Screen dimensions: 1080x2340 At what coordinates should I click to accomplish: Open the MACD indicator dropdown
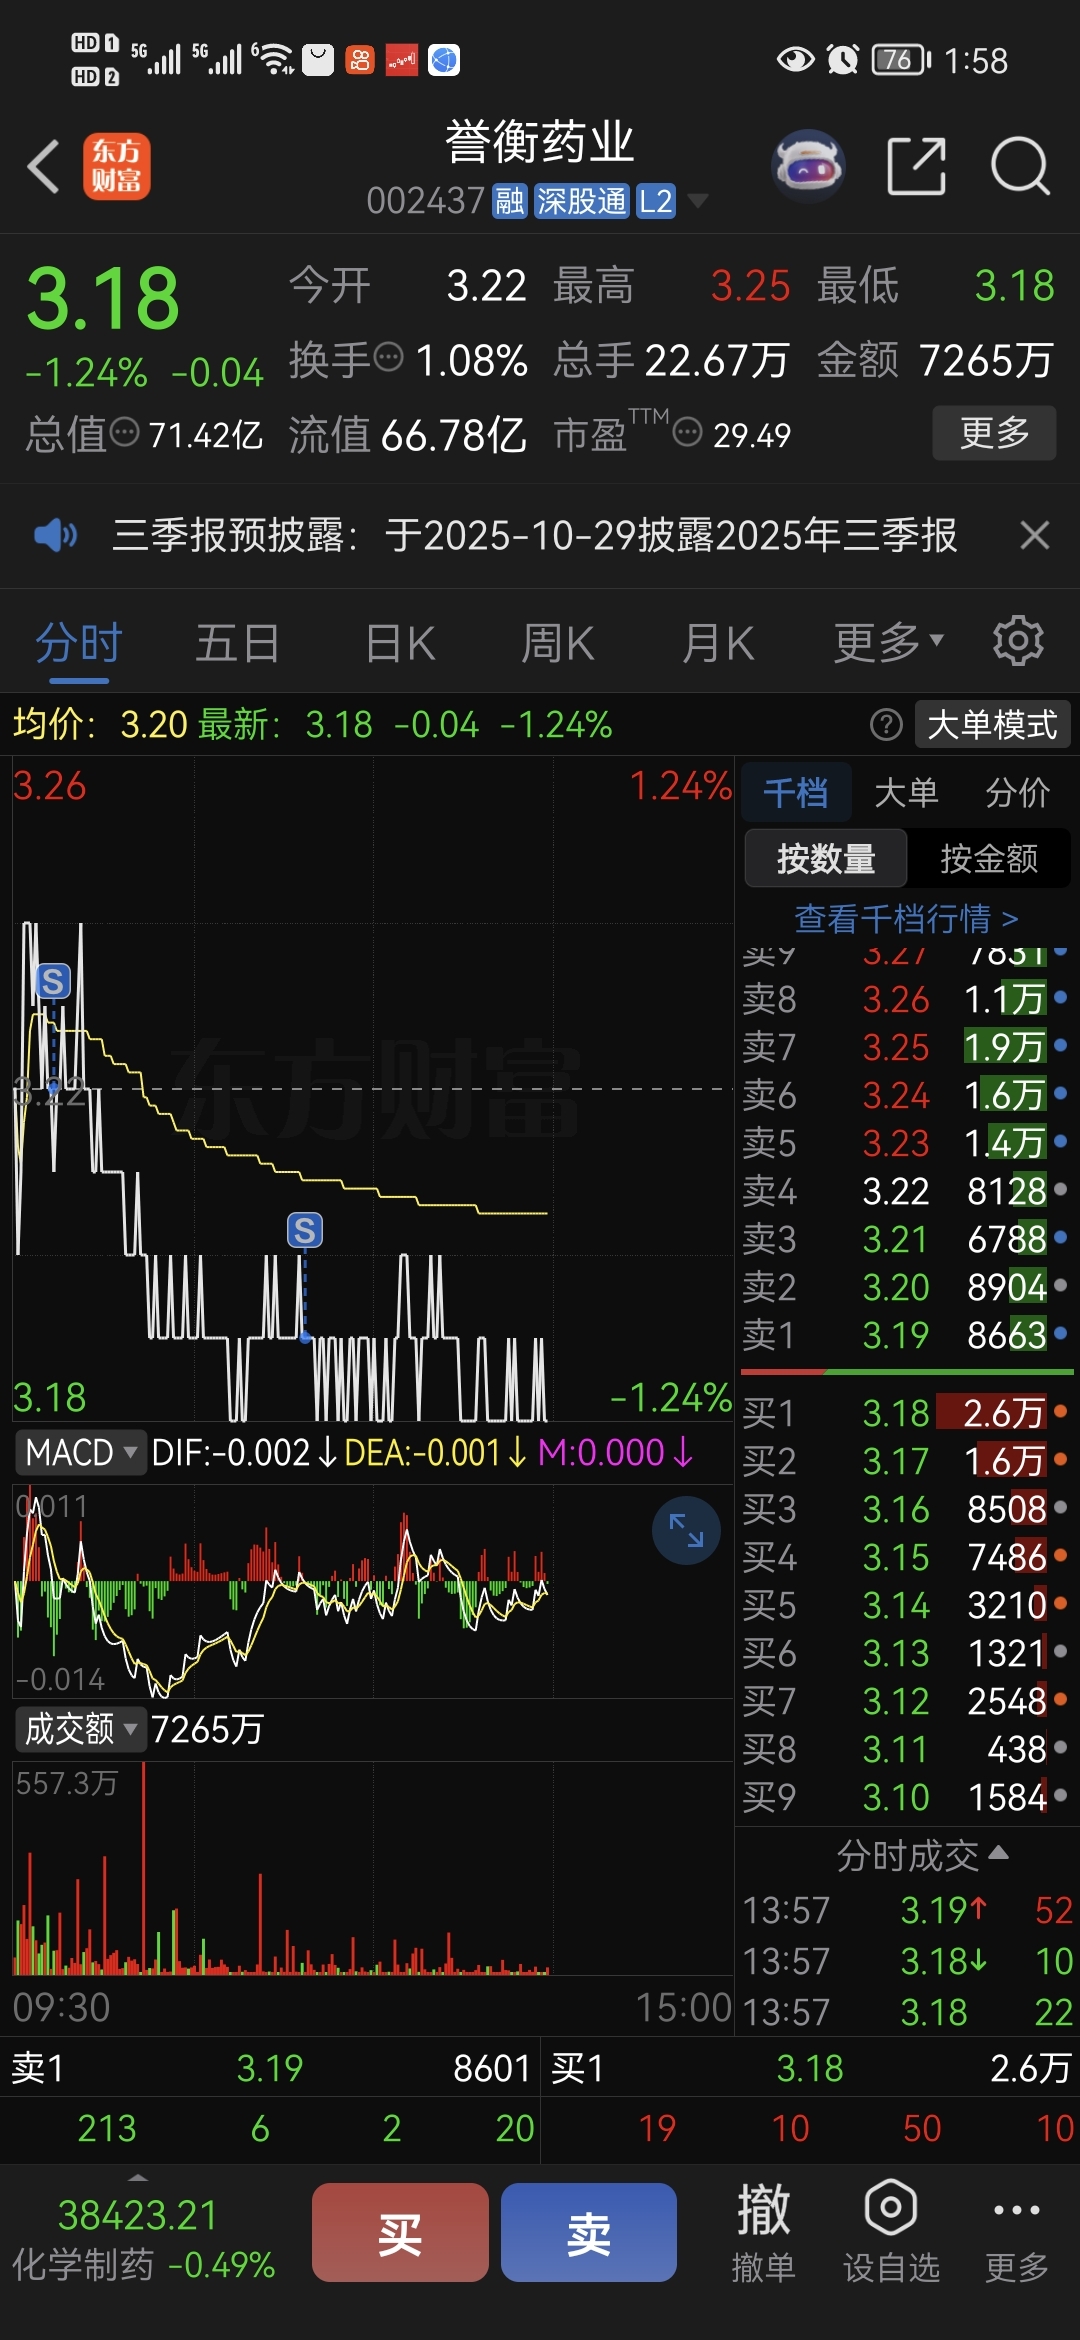click(x=80, y=1452)
